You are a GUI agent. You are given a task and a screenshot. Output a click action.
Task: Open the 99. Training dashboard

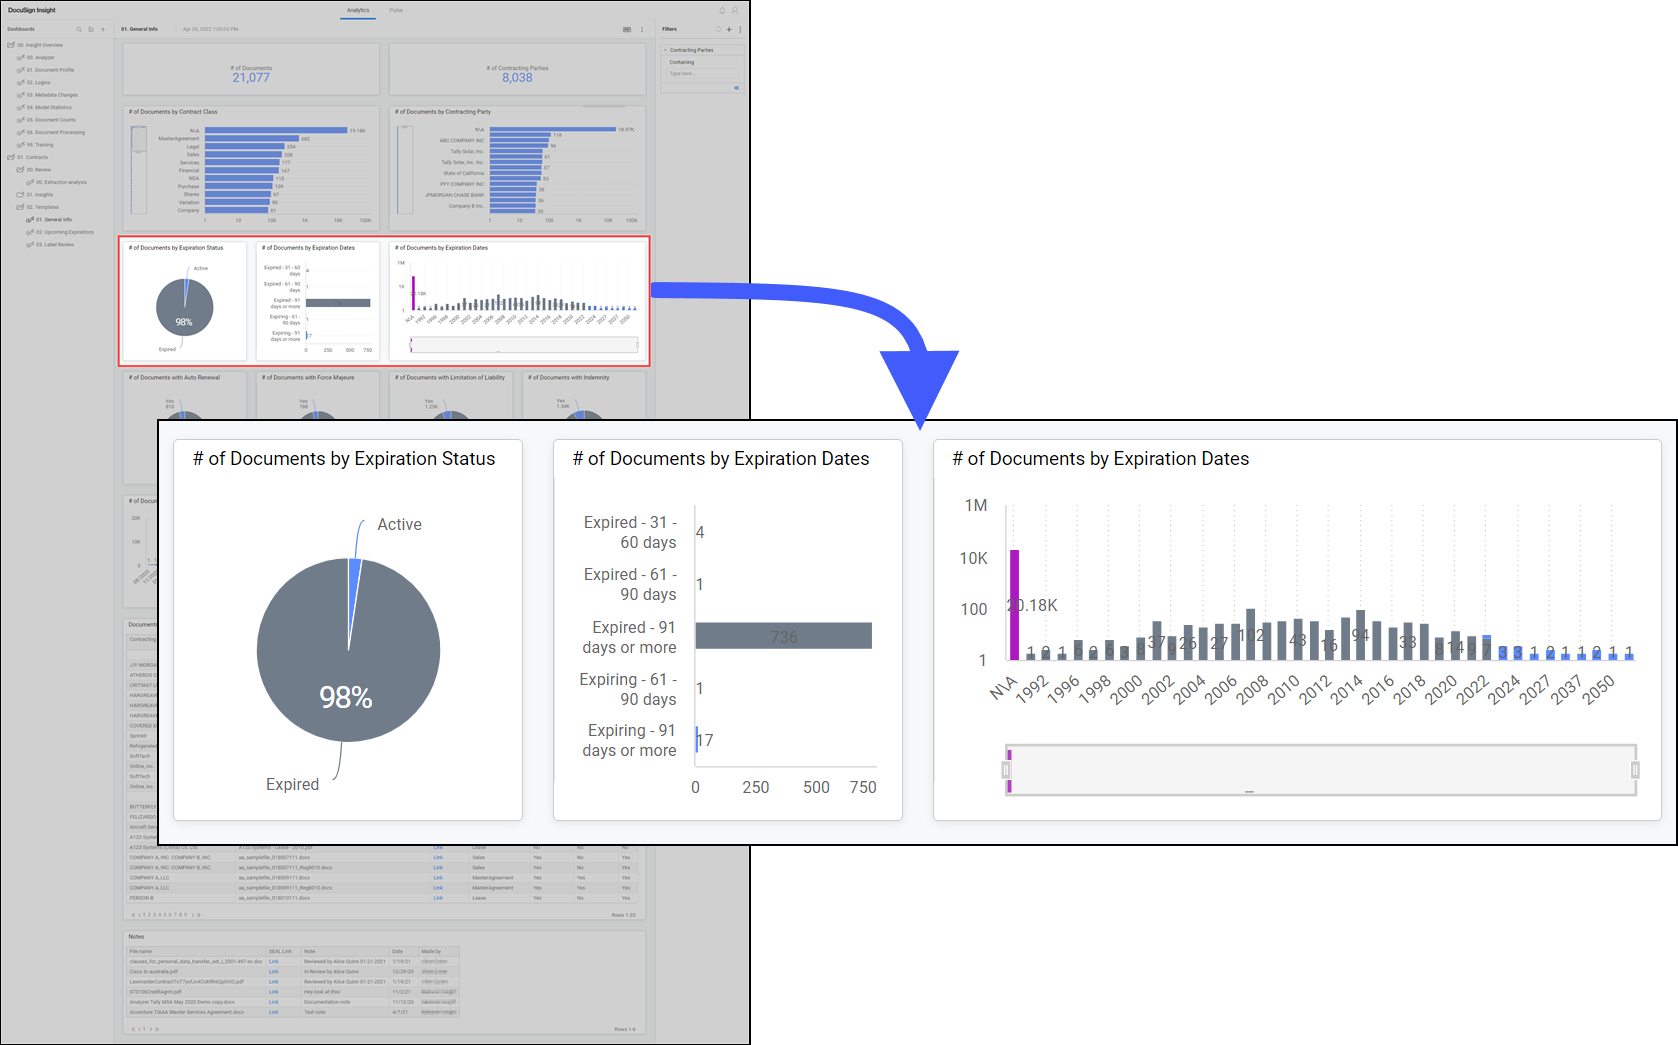pos(40,145)
